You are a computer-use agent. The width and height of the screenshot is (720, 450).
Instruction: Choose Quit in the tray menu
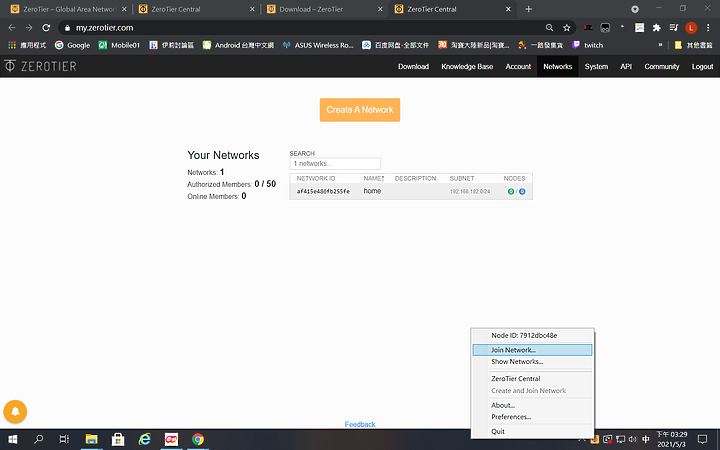(x=532, y=431)
